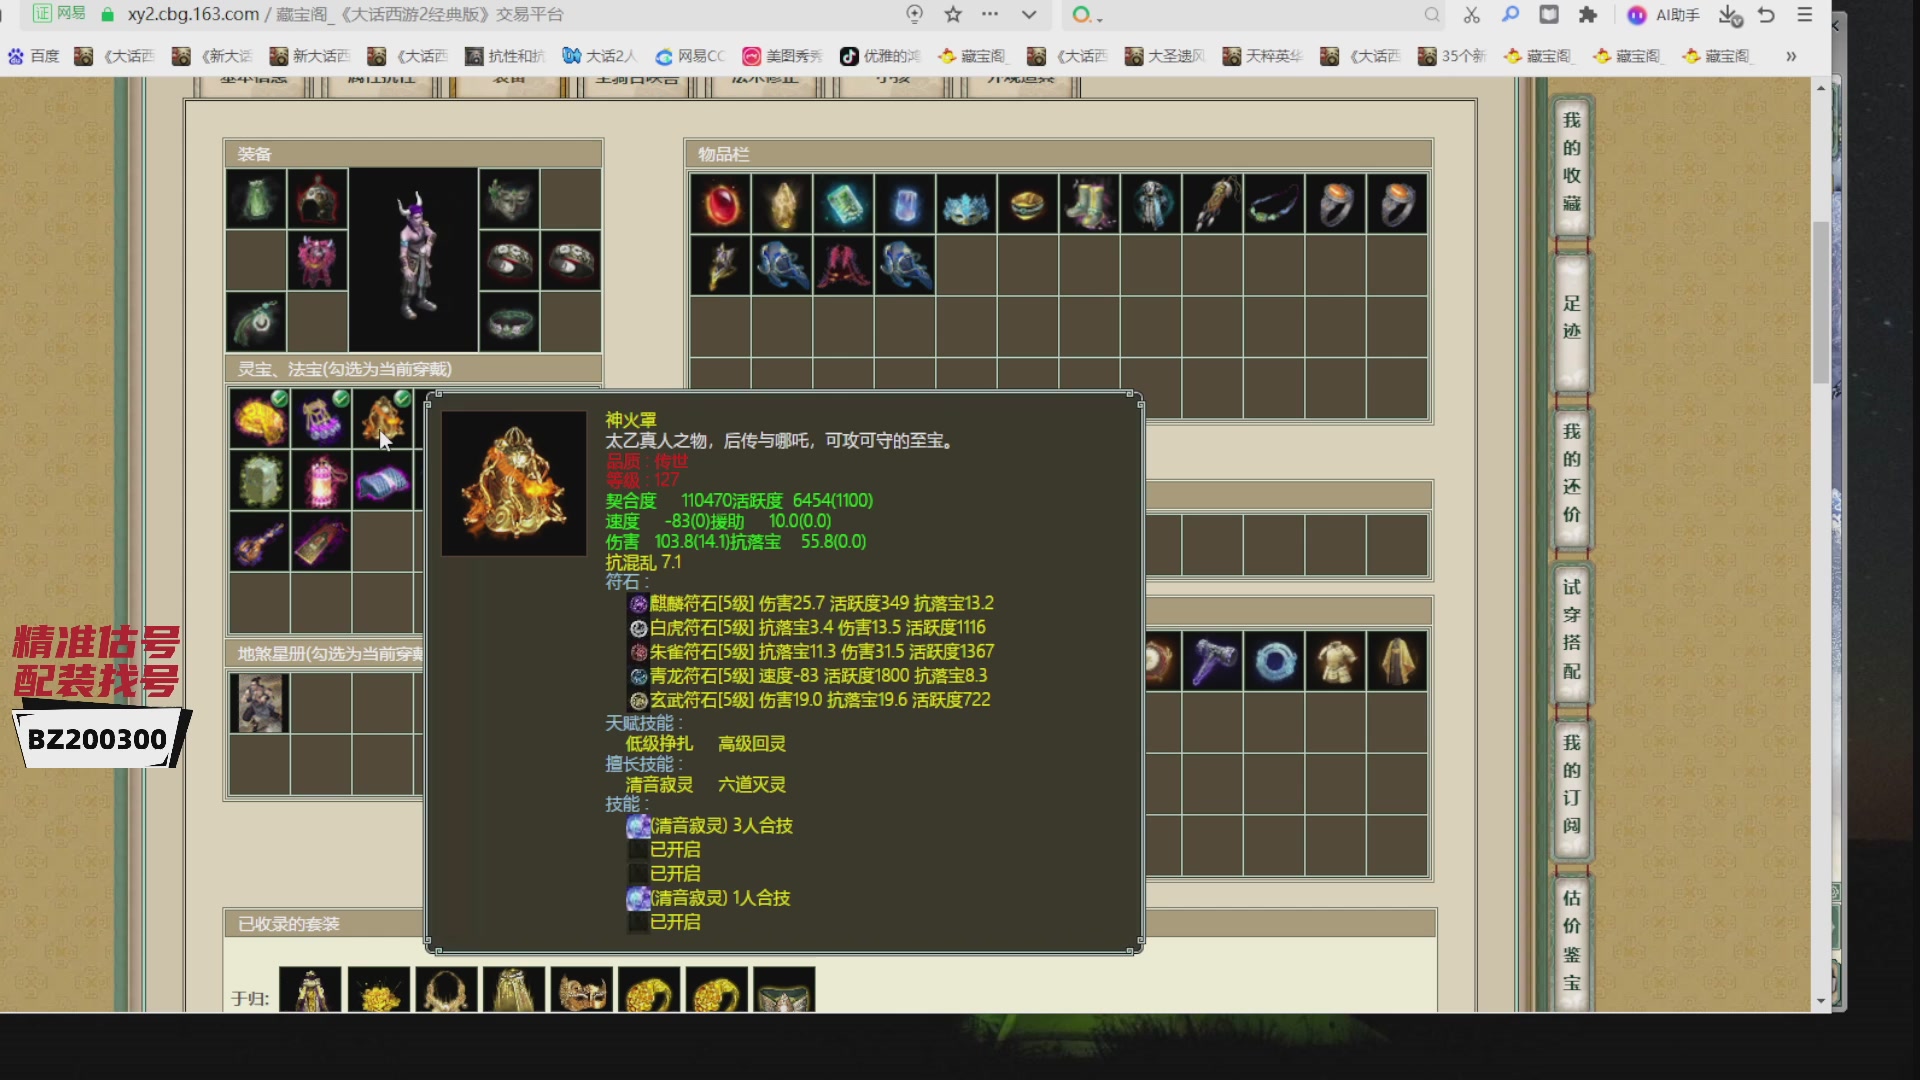Toggle checkmark on 神火罩 slot

click(x=402, y=399)
